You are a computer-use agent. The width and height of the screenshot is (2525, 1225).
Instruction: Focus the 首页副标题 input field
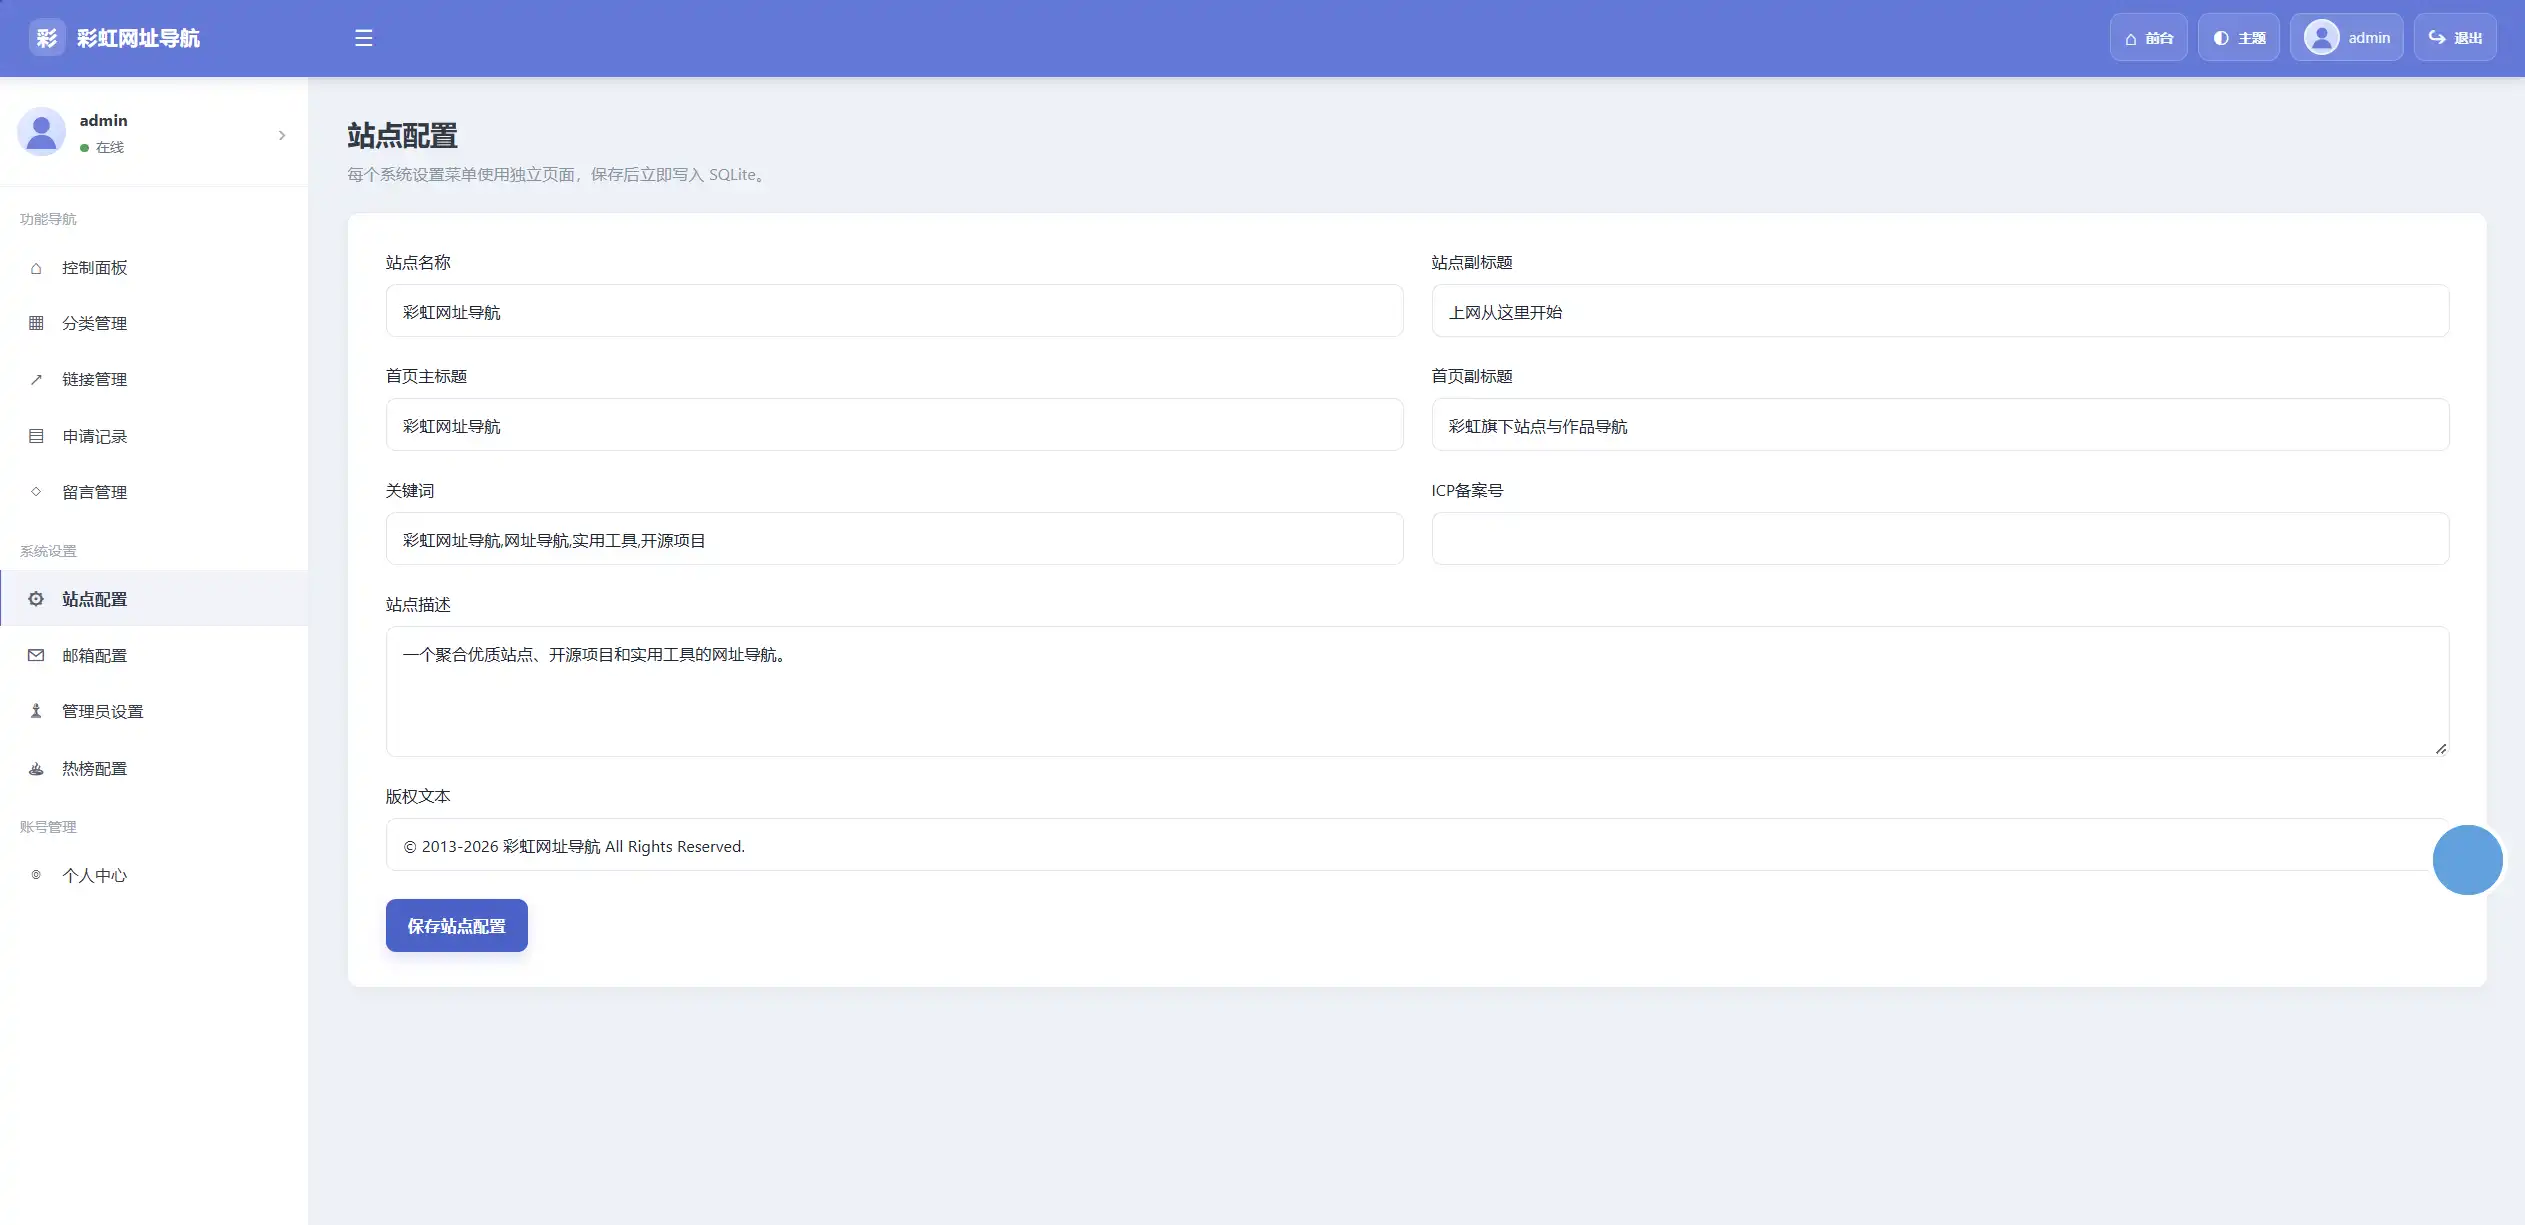(x=1940, y=425)
